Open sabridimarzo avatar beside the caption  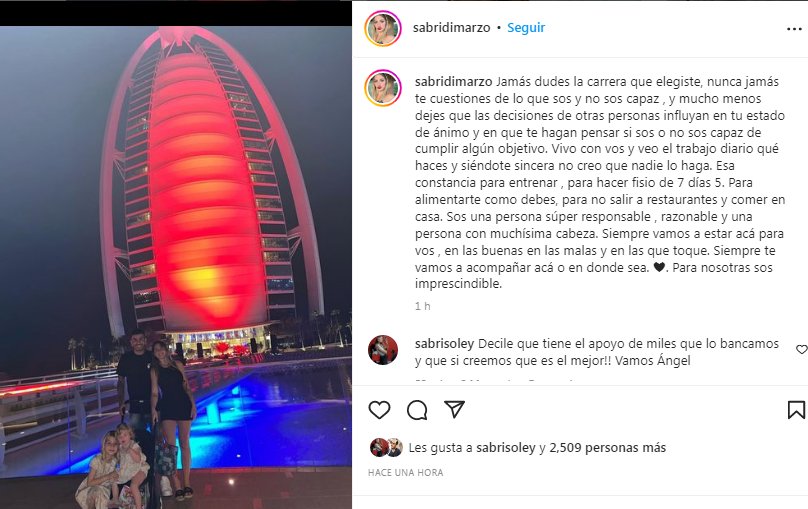click(383, 88)
